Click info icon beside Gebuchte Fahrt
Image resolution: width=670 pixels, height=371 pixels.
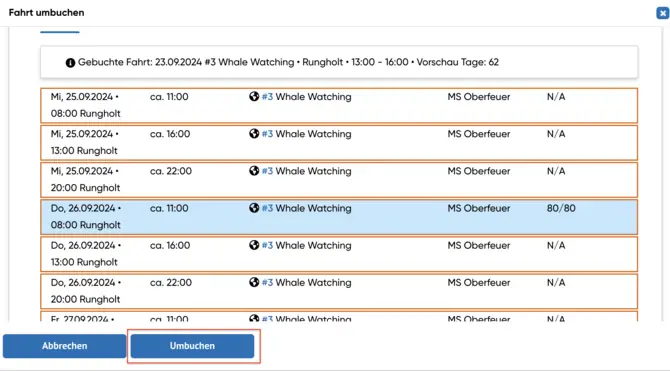coord(71,63)
